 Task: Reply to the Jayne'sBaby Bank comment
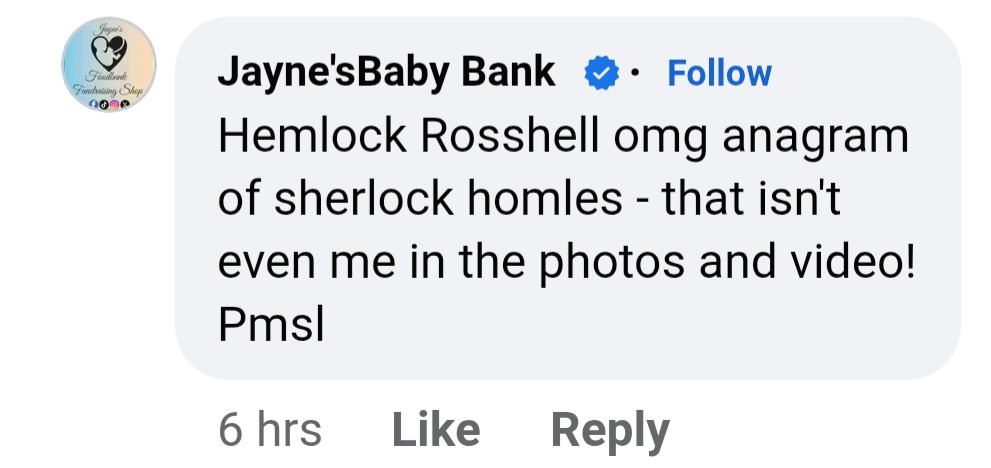(x=610, y=430)
